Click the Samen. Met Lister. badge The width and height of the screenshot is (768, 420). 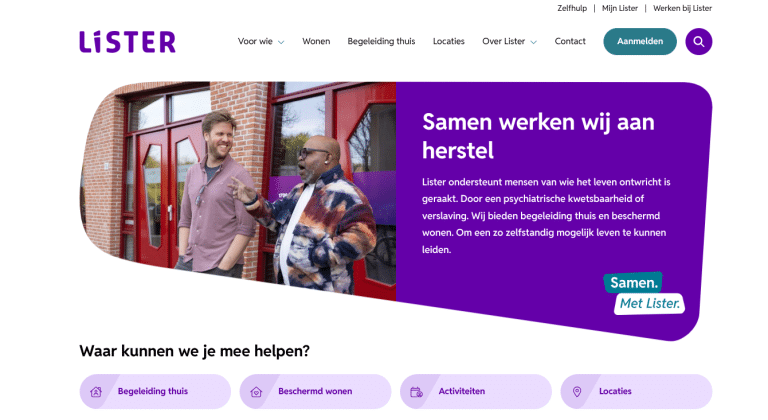point(644,293)
